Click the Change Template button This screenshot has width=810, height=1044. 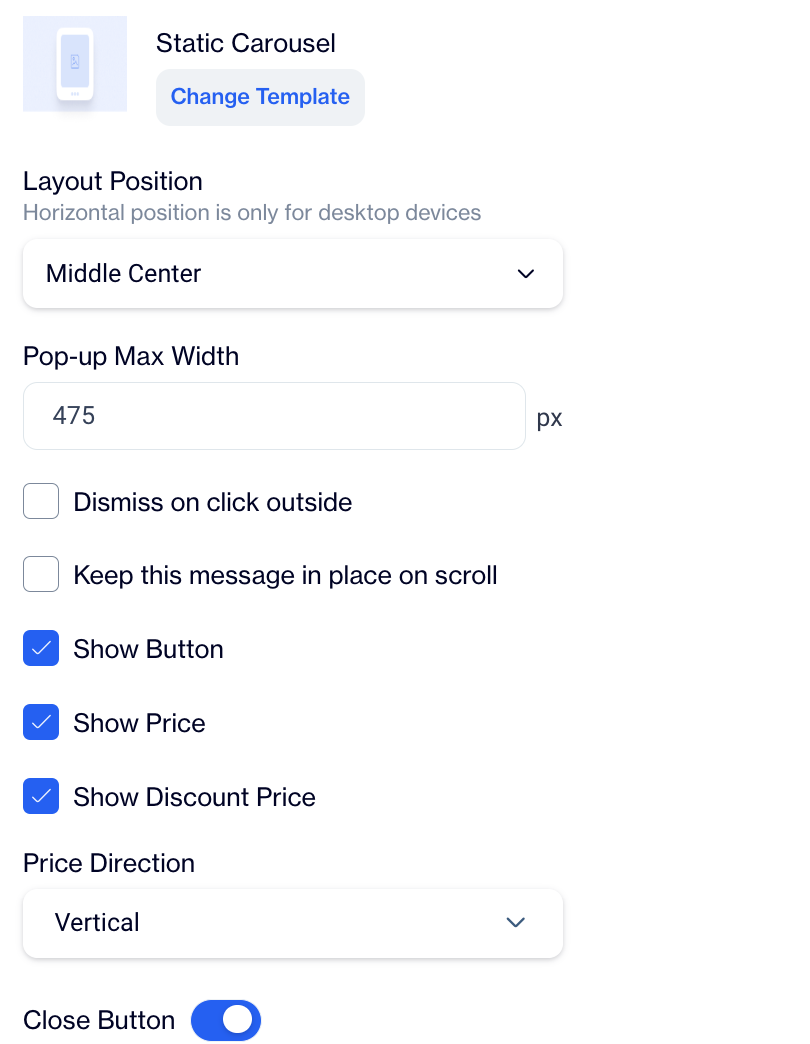[260, 97]
